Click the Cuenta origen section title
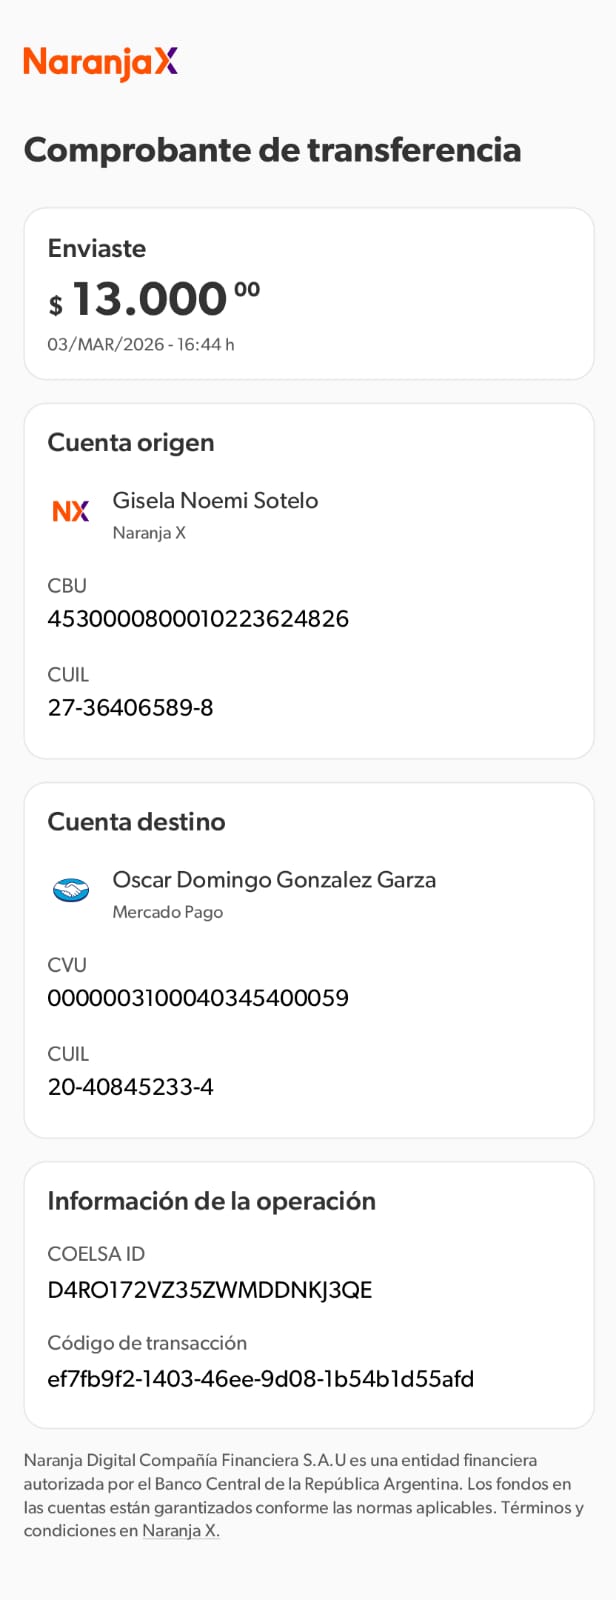The height and width of the screenshot is (1600, 616). pyautogui.click(x=131, y=442)
